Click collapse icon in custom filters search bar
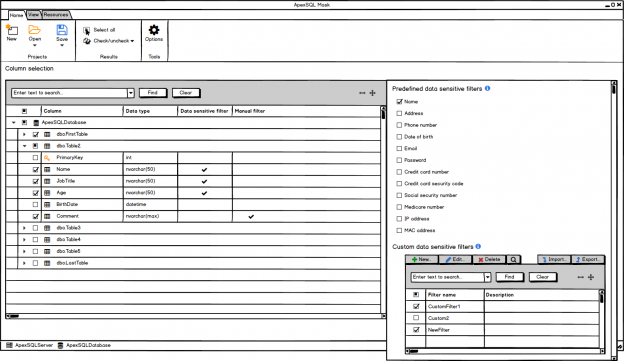624x361 pixels. (581, 277)
